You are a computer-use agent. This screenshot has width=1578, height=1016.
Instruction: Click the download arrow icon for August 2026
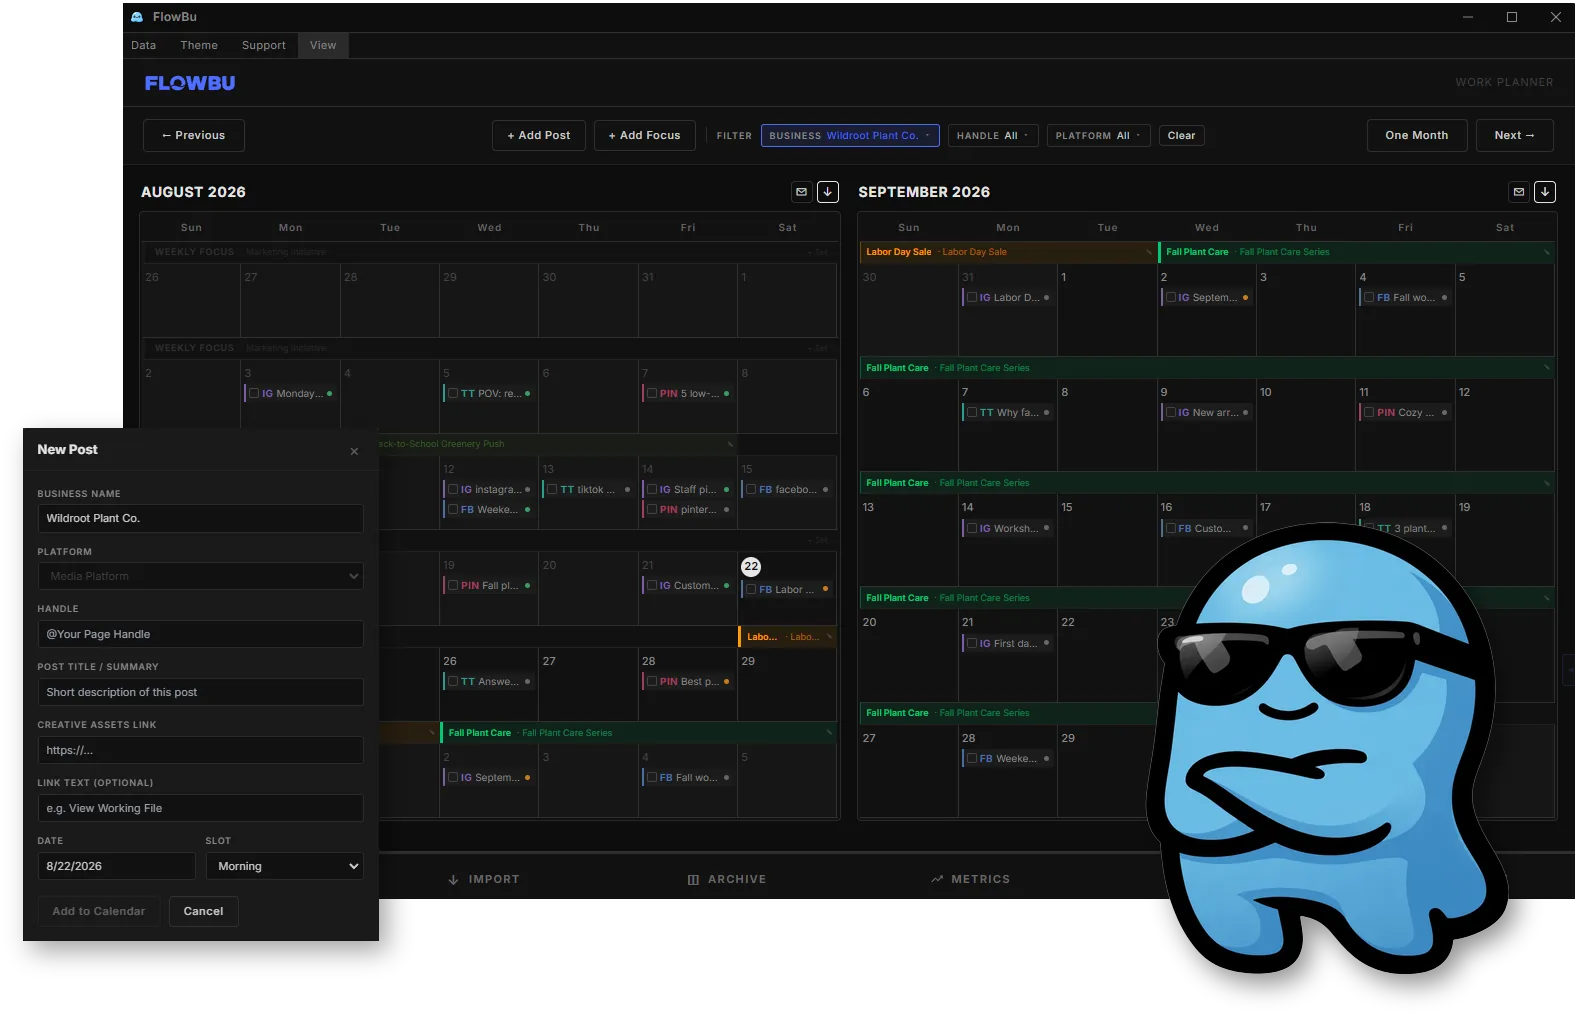(x=828, y=192)
